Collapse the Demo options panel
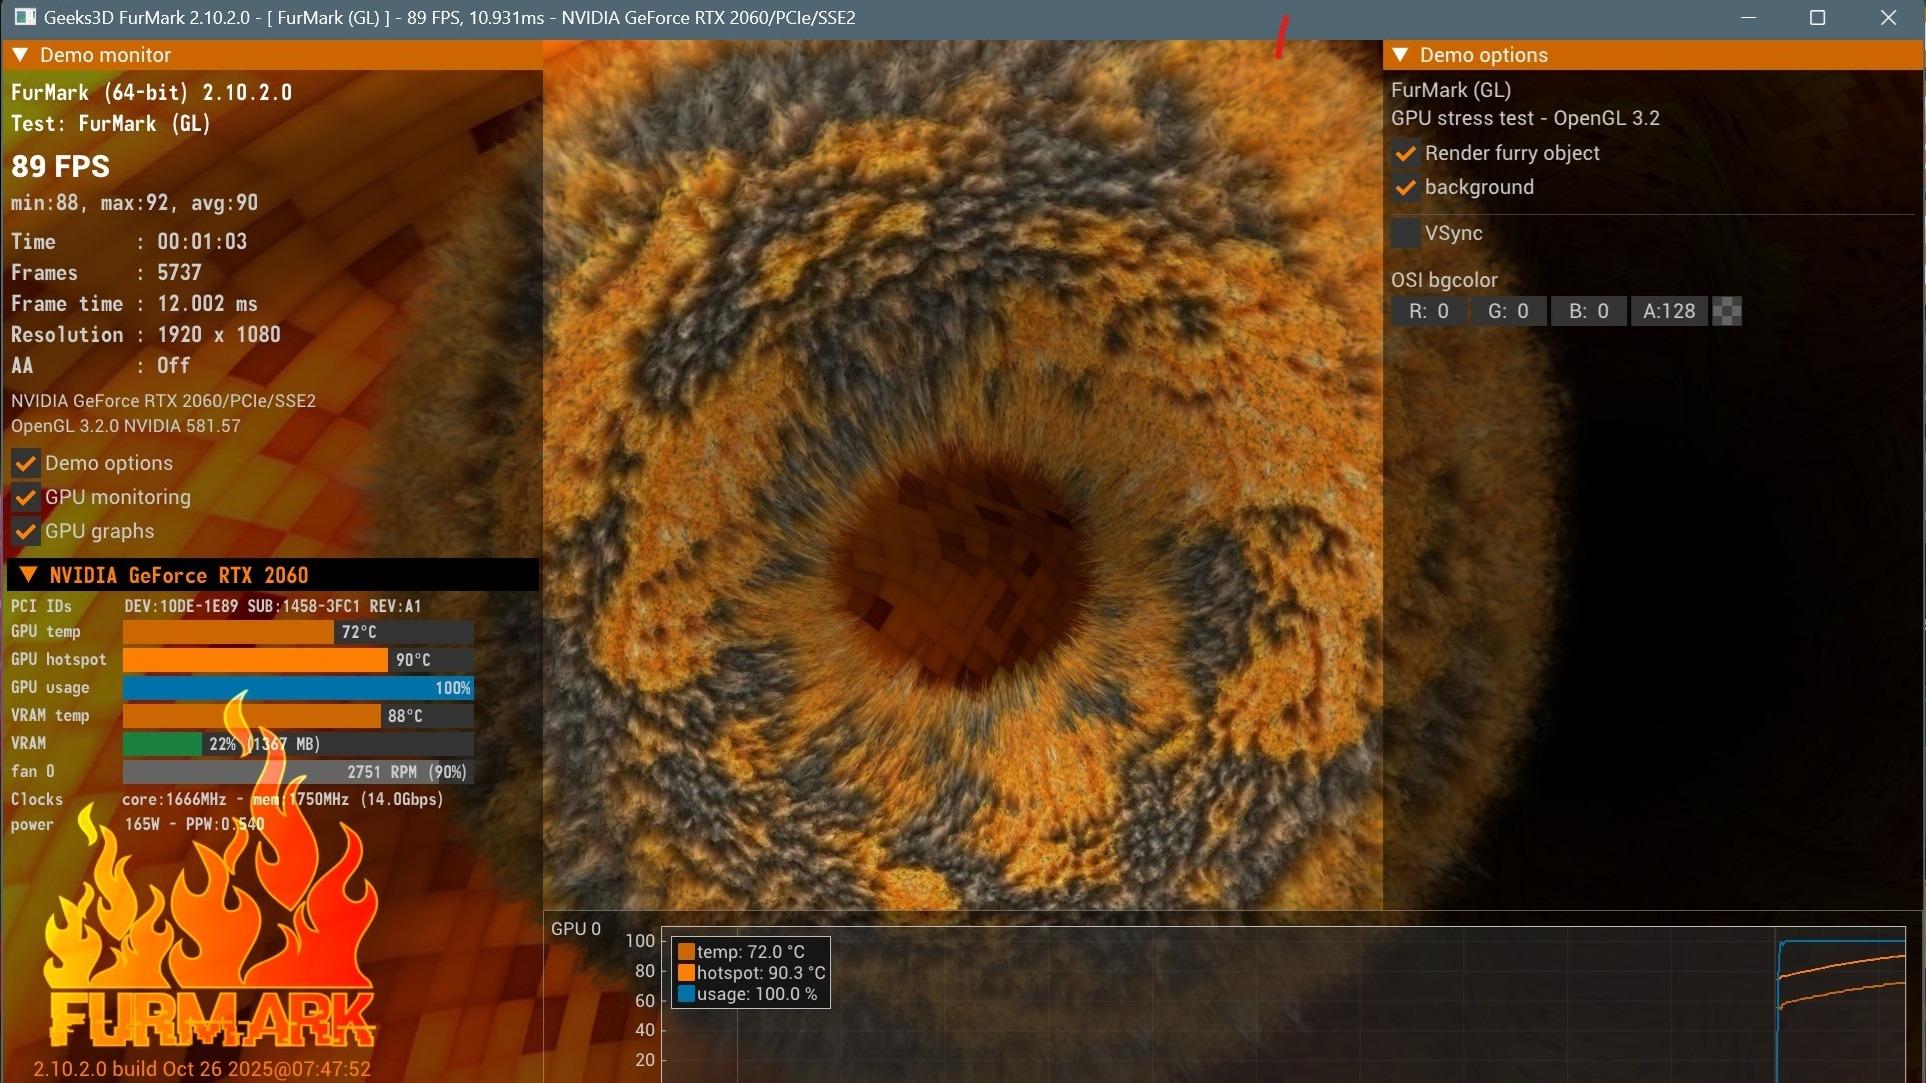1926x1083 pixels. coord(1400,55)
